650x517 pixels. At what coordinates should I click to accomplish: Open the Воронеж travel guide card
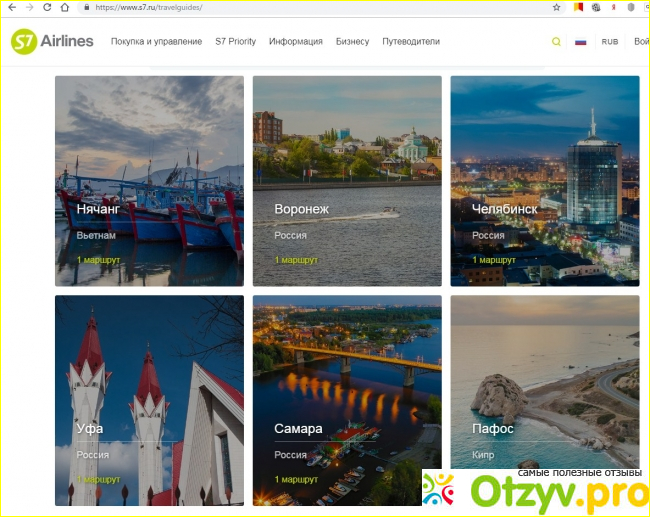pos(347,180)
